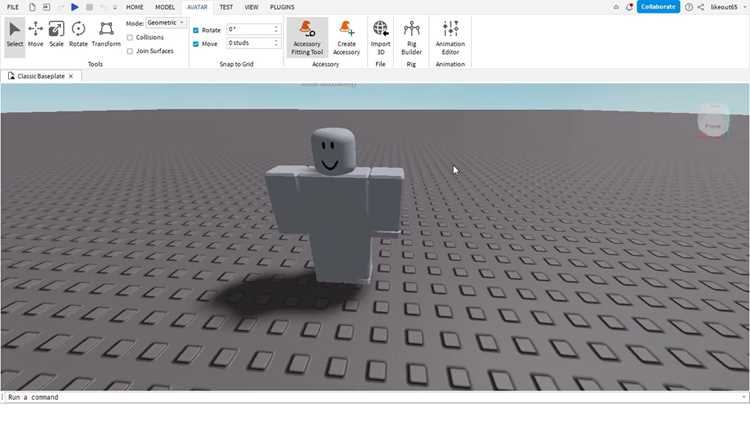Click in the Move studs value field
Viewport: 750px width, 421px height.
(250, 43)
